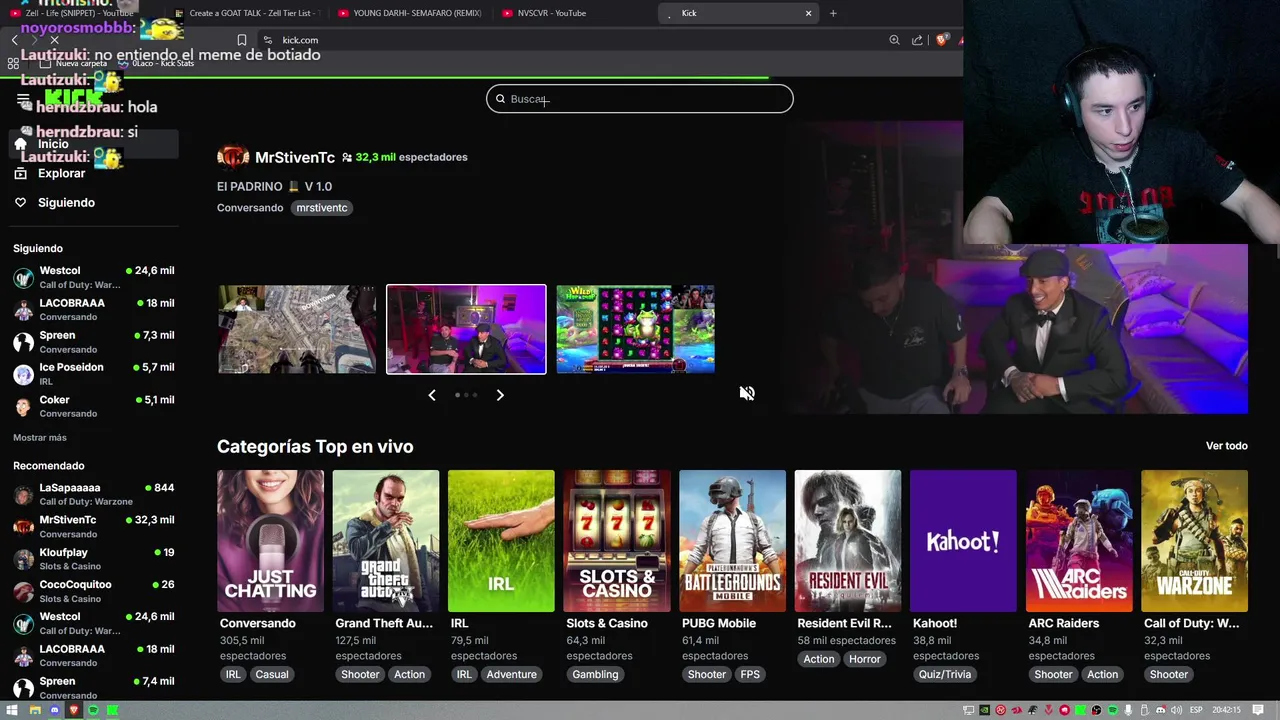Open the Resident Evil category card

[848, 541]
